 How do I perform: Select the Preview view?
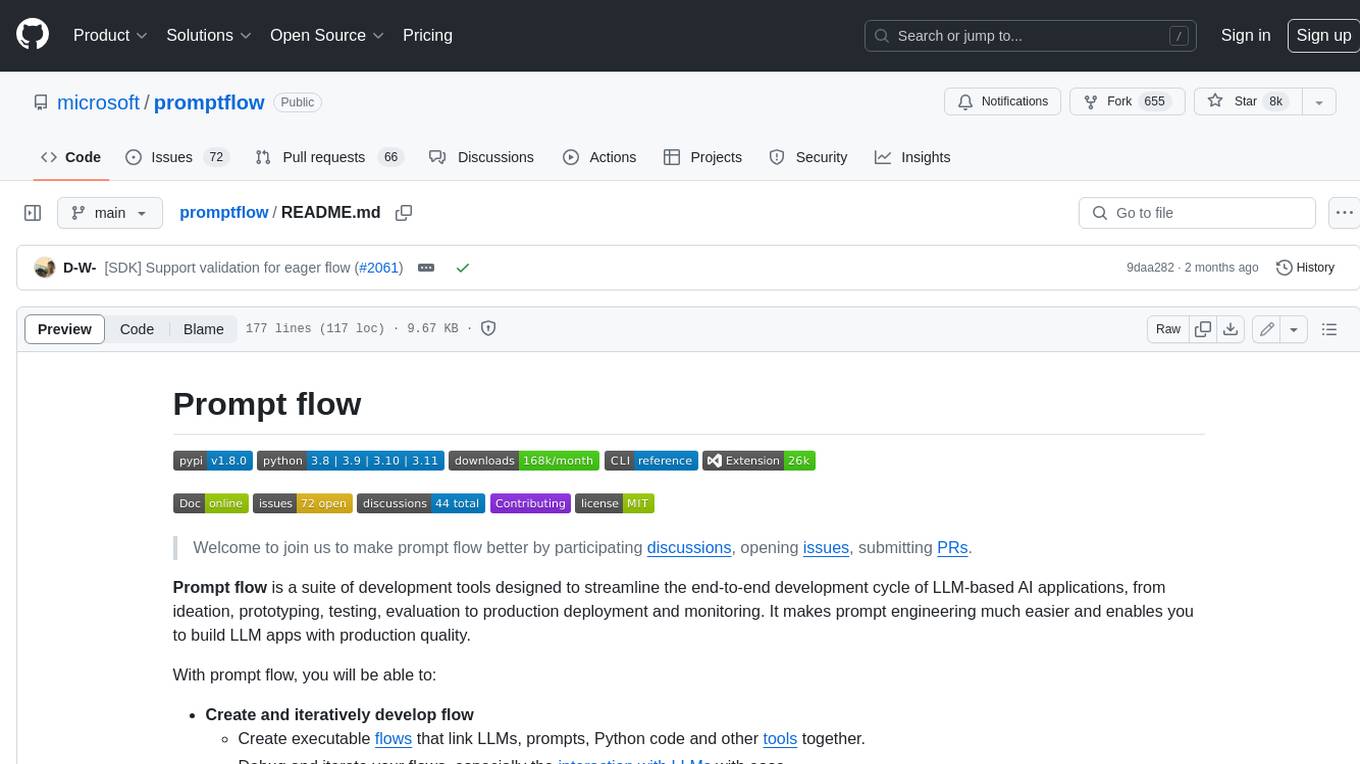click(x=65, y=329)
